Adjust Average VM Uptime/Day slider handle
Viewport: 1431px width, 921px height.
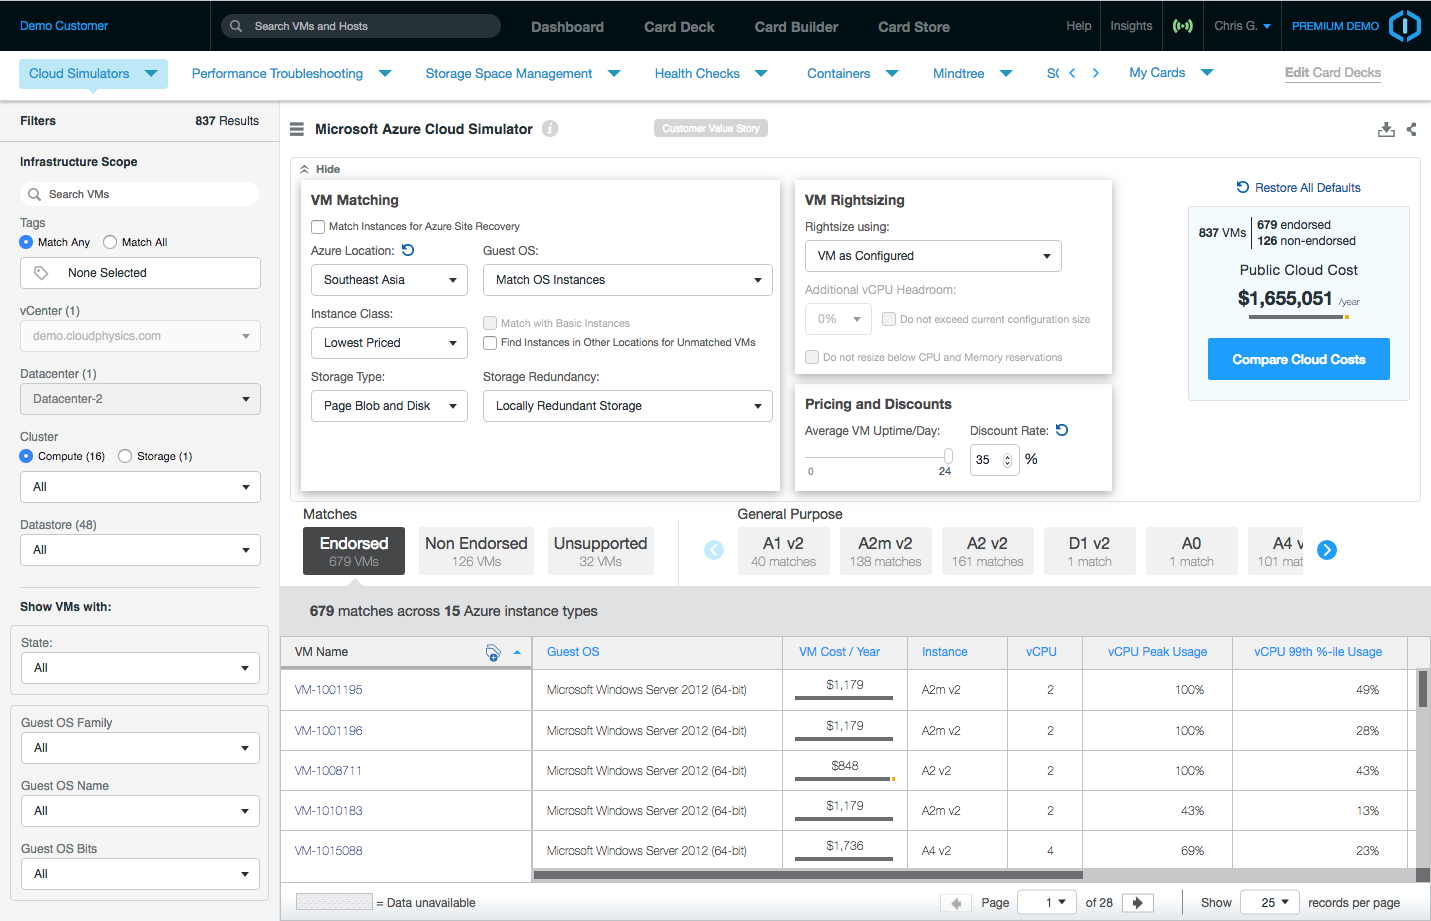[x=948, y=456]
